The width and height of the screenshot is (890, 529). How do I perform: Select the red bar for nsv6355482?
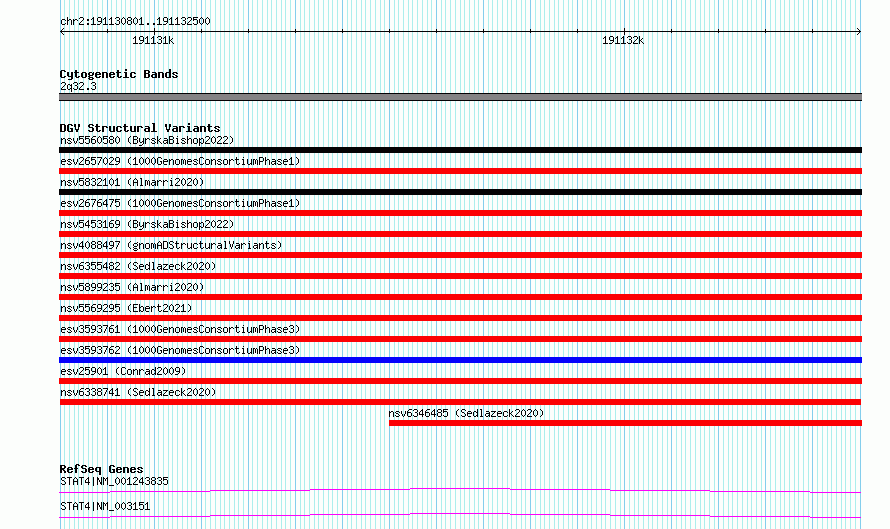[x=460, y=276]
